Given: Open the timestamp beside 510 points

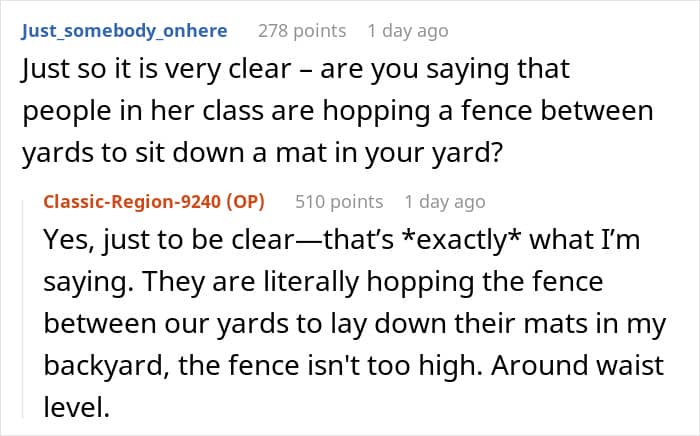Looking at the screenshot, I should coord(446,202).
